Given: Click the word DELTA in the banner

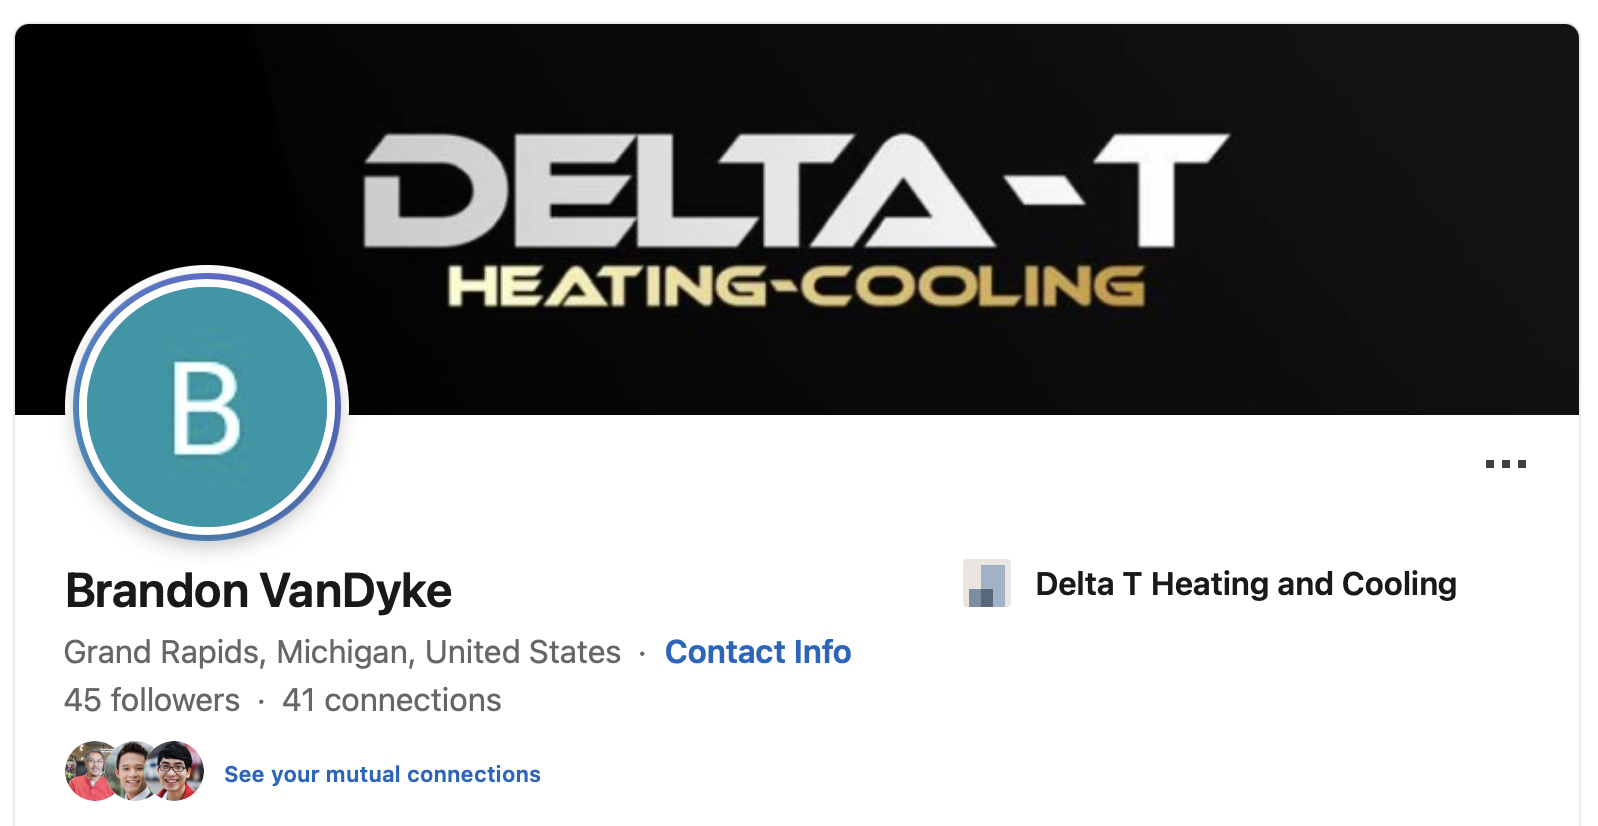Looking at the screenshot, I should click(x=670, y=190).
